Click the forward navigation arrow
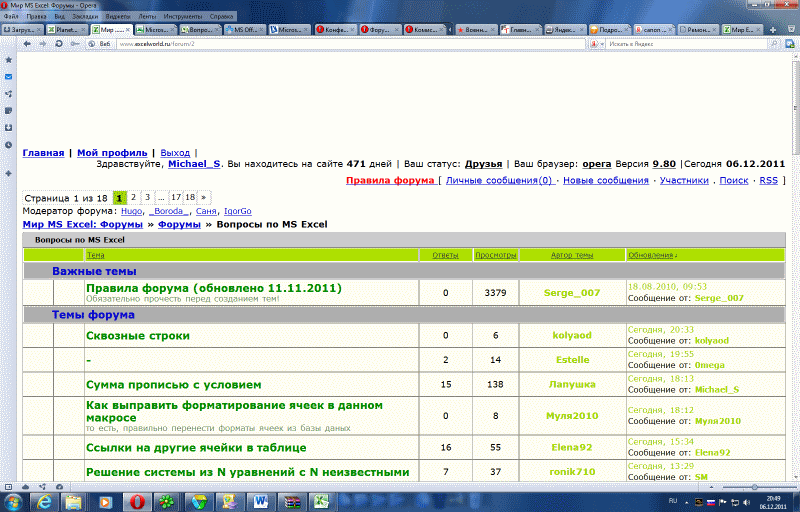This screenshot has height=512, width=800. [43, 44]
